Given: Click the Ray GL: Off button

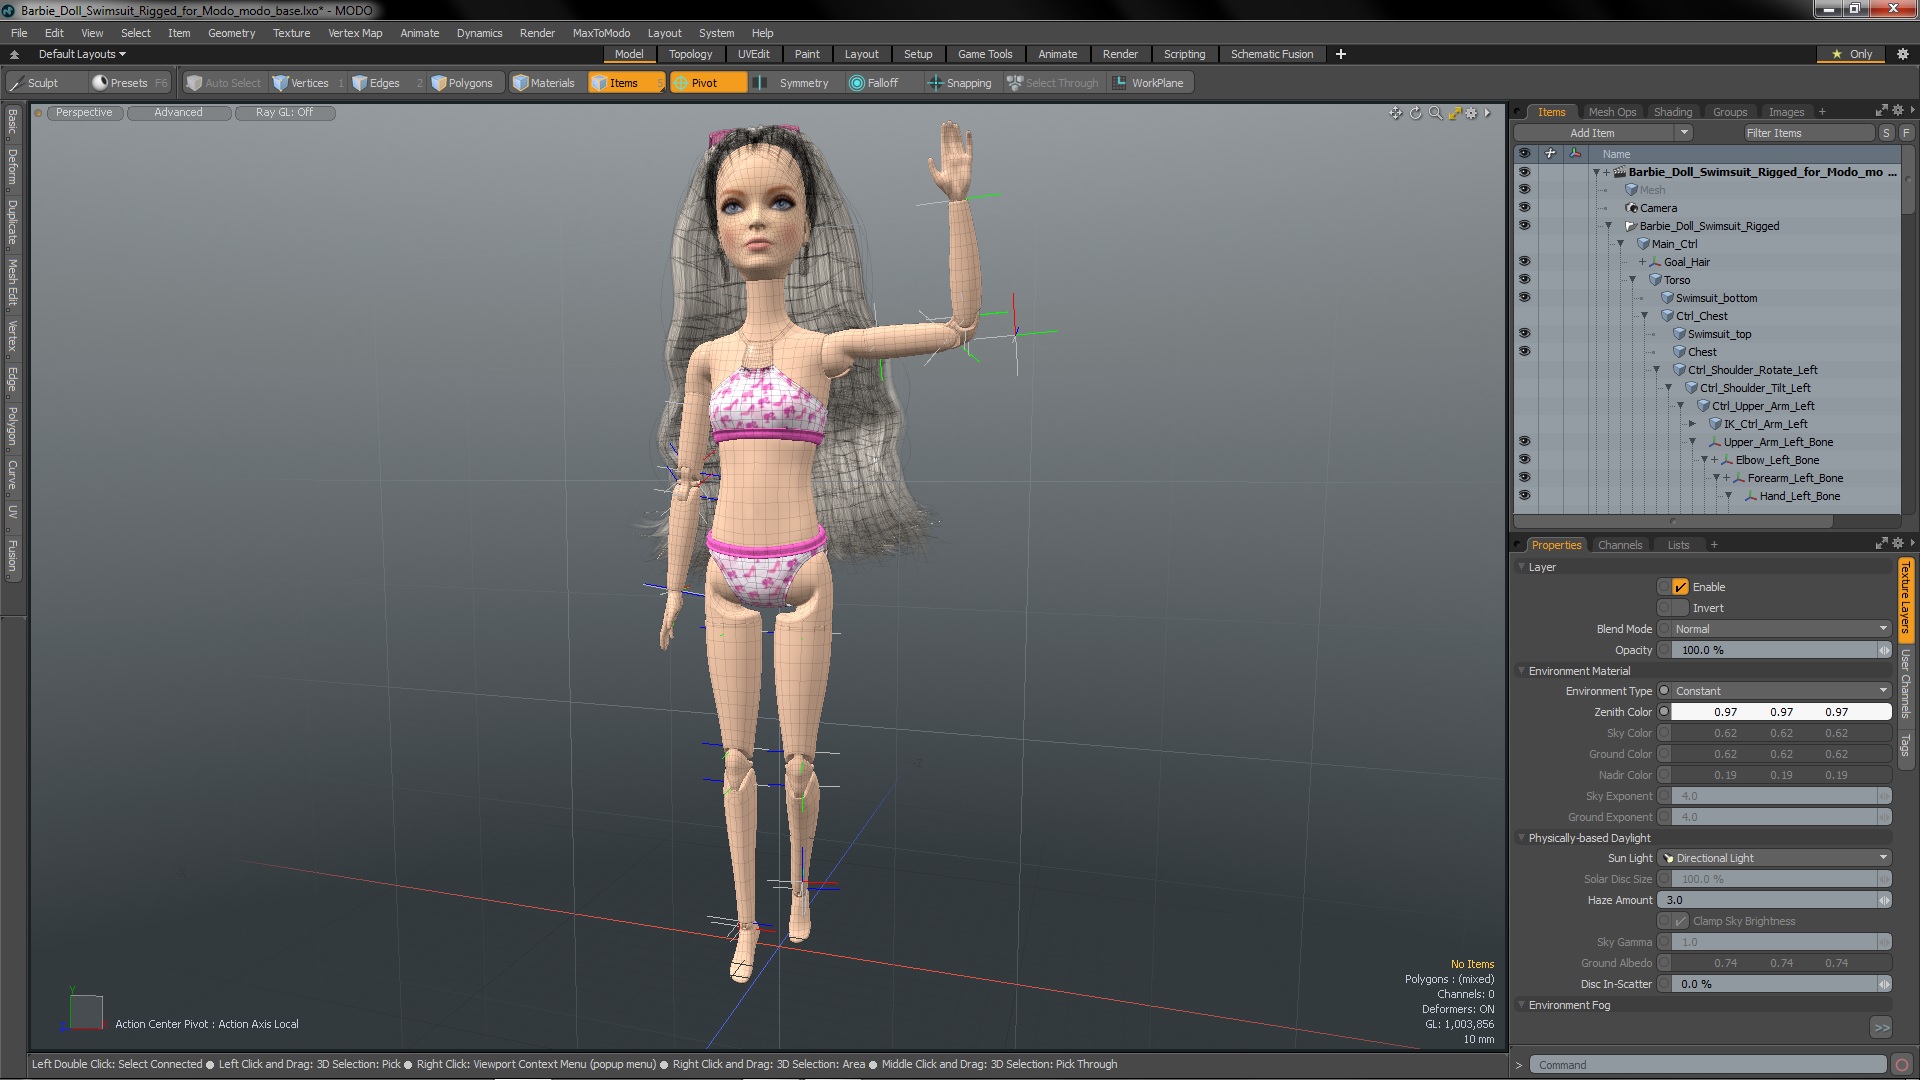Looking at the screenshot, I should tap(284, 113).
